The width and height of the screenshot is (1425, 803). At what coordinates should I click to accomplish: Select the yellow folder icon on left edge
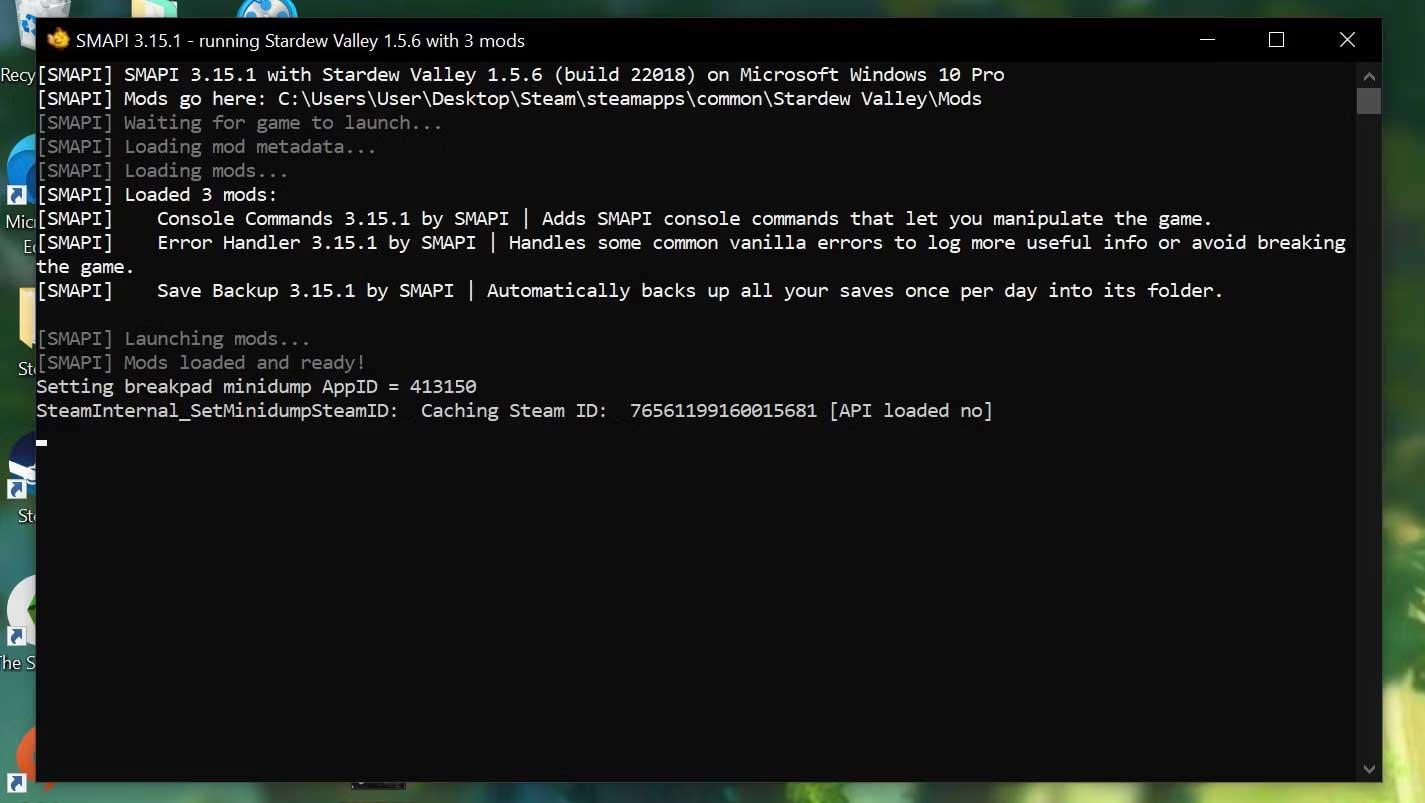[26, 322]
